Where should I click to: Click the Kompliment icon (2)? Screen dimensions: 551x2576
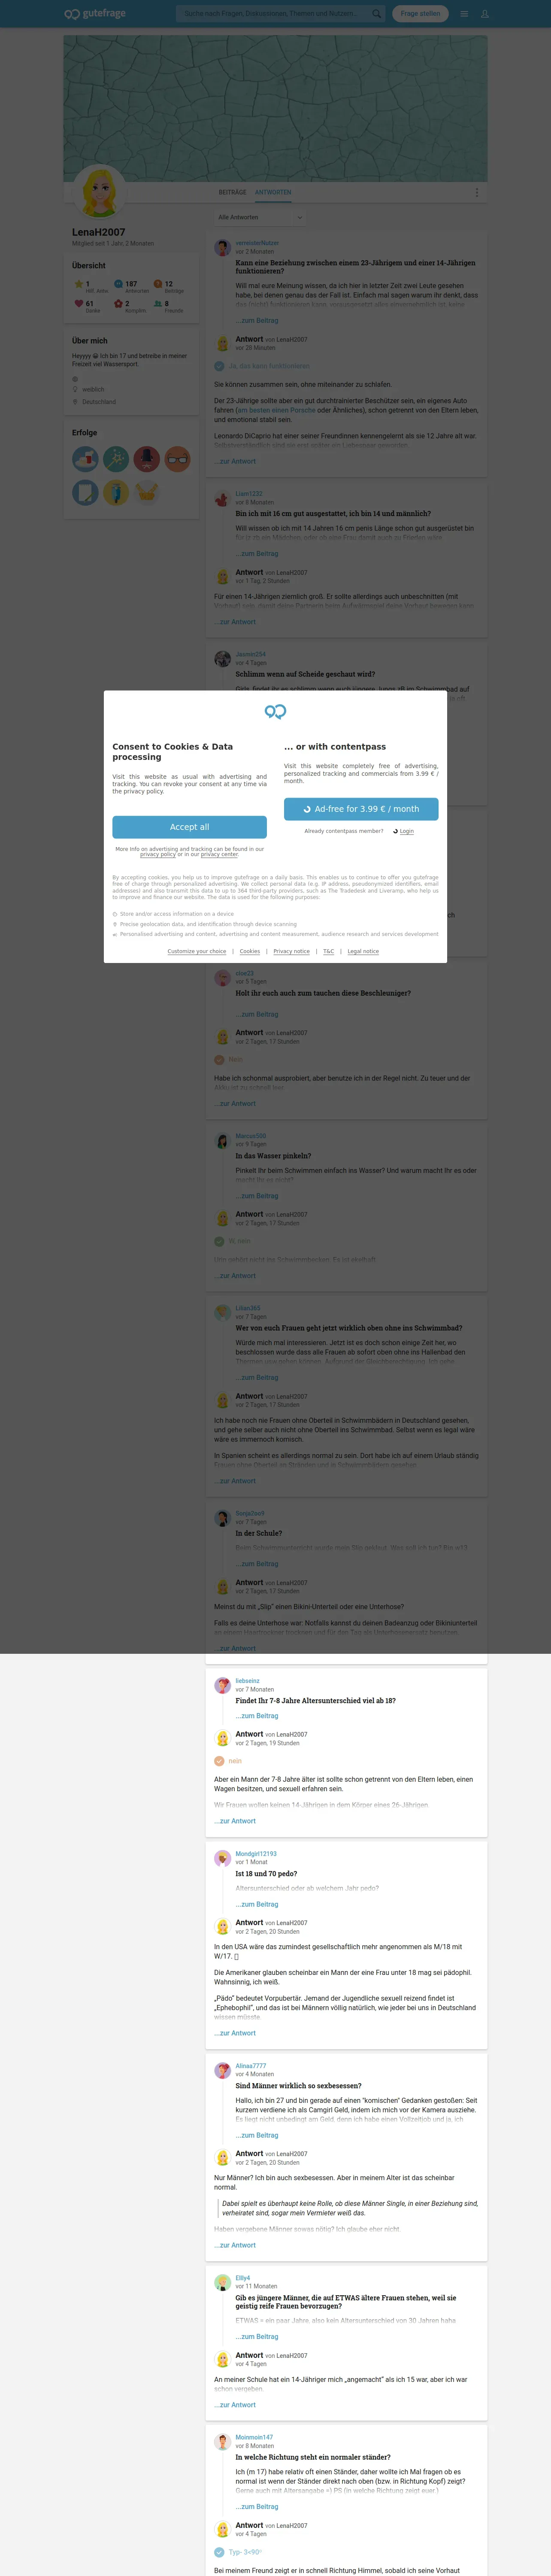point(118,303)
